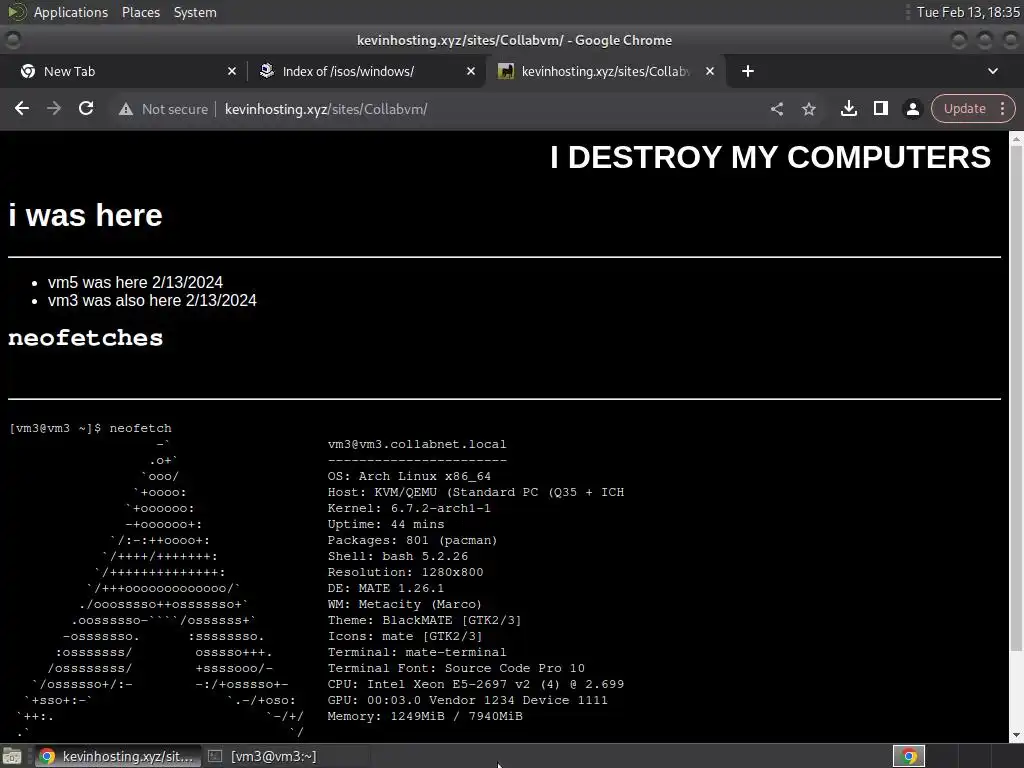Click 'CPU: Intel Xeon E5-2697 v2' line
Image resolution: width=1024 pixels, height=768 pixels.
(x=475, y=684)
